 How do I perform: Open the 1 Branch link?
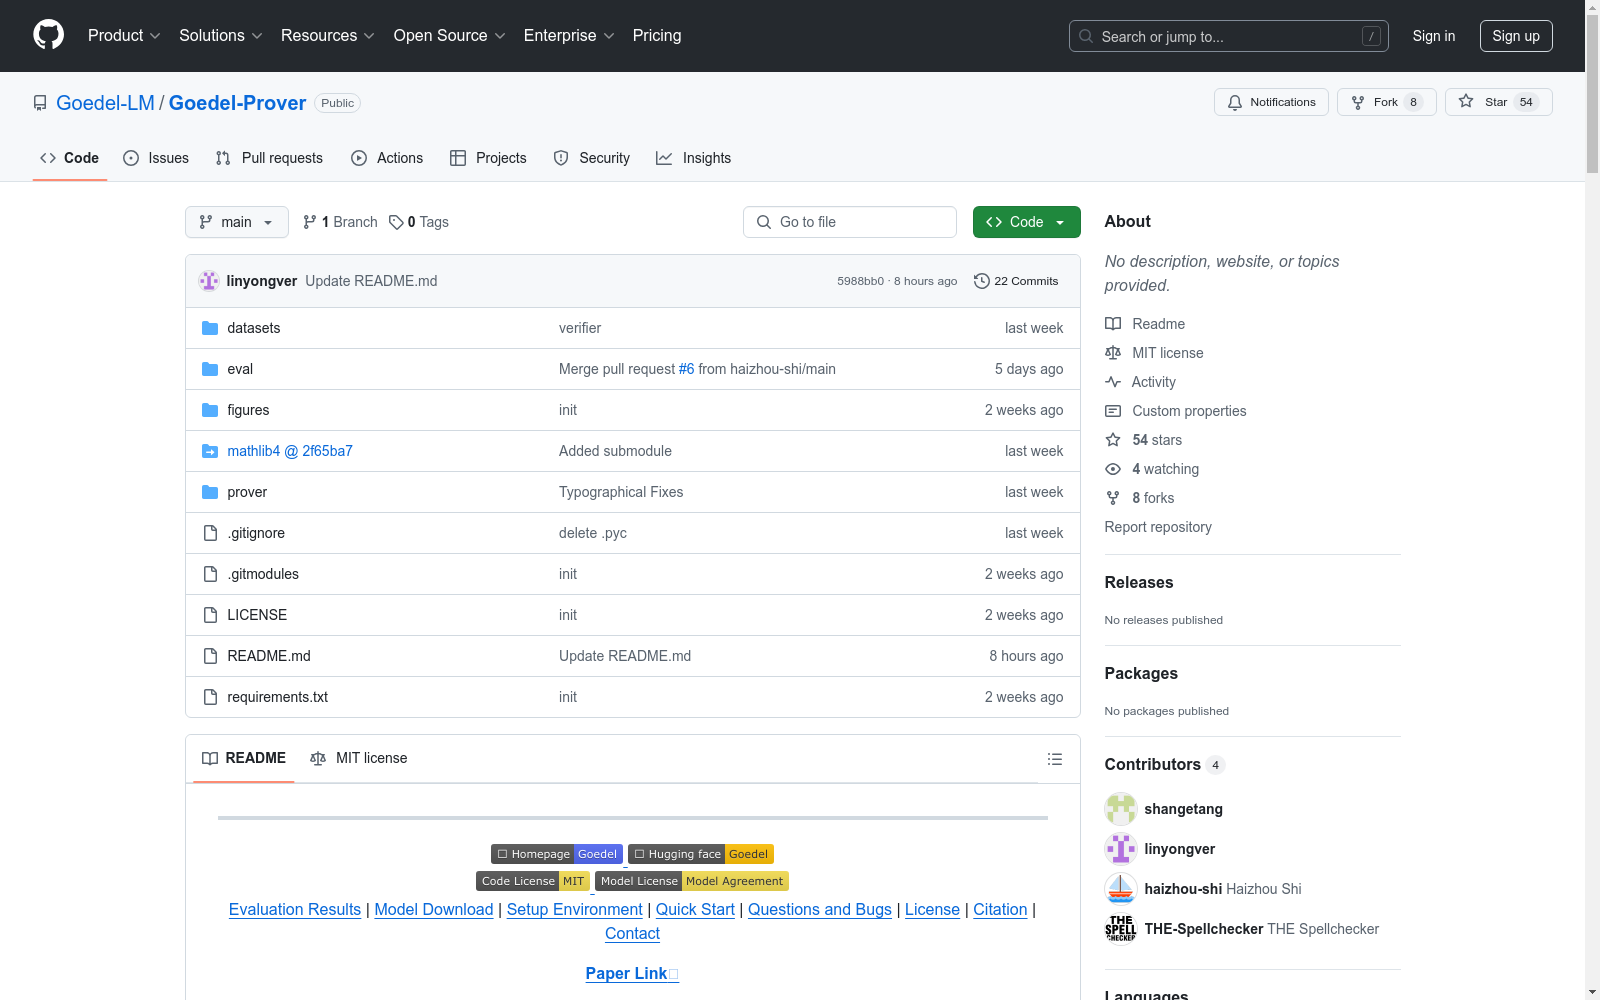340,222
